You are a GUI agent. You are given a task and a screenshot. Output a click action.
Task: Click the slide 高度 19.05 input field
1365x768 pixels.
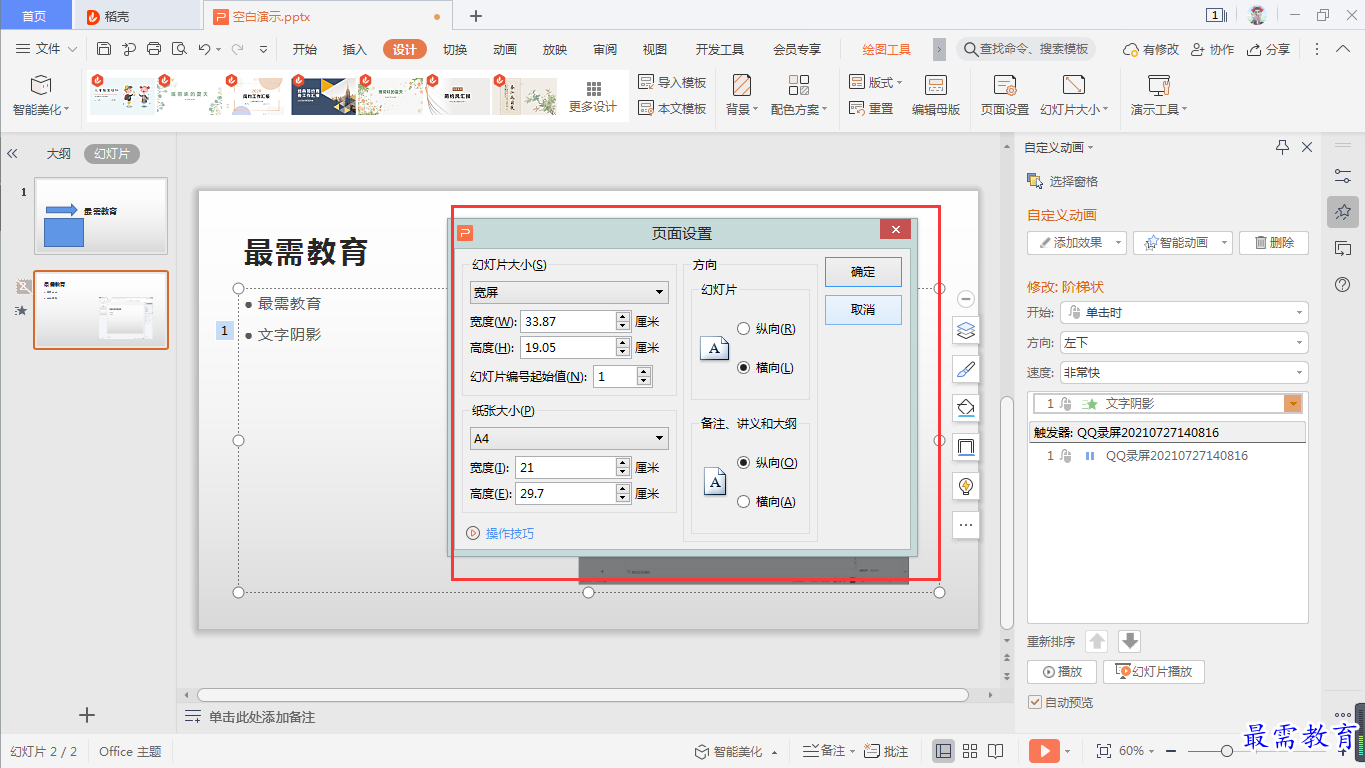568,347
